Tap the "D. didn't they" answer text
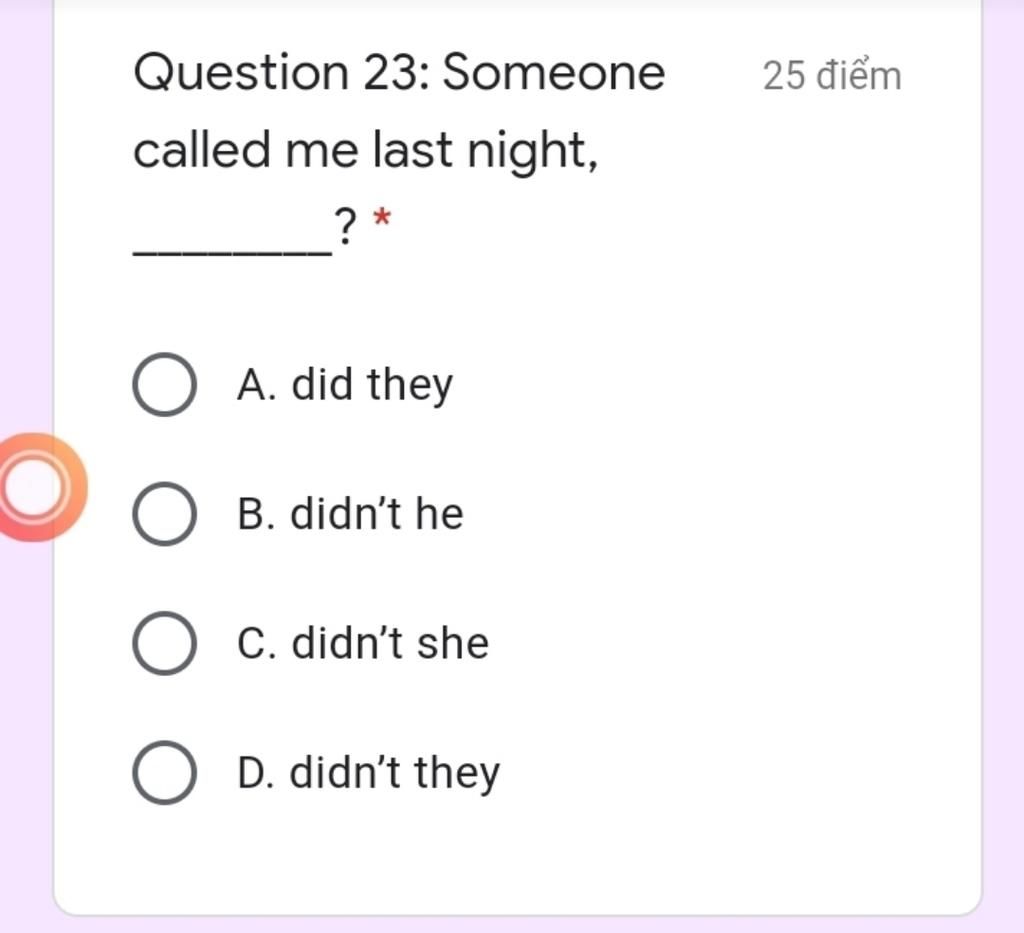 (x=368, y=773)
